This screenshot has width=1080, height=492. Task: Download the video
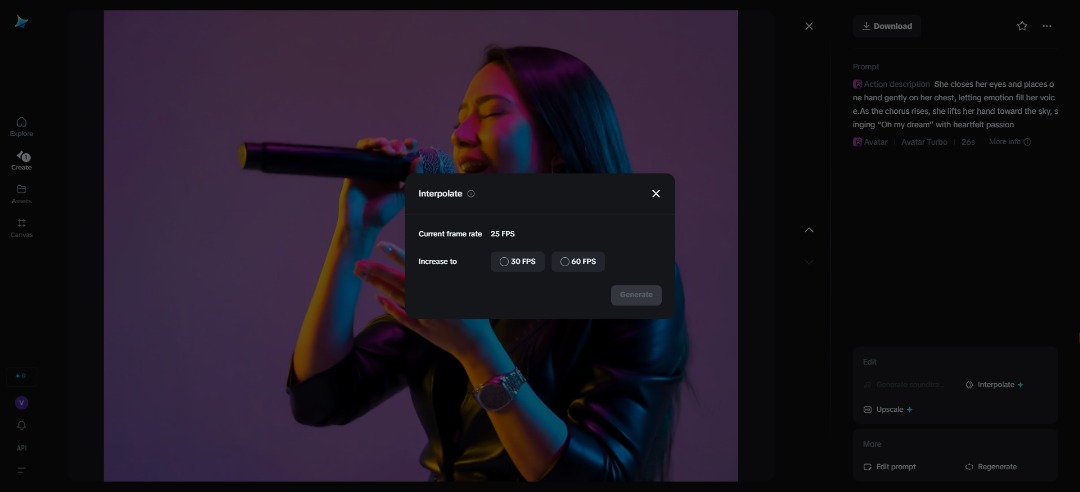pyautogui.click(x=886, y=26)
